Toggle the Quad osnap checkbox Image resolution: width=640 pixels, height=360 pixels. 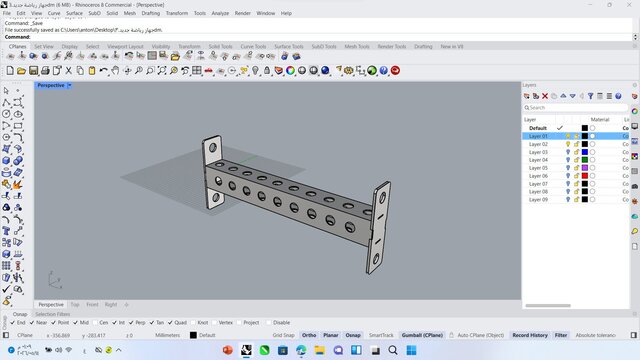pyautogui.click(x=170, y=322)
